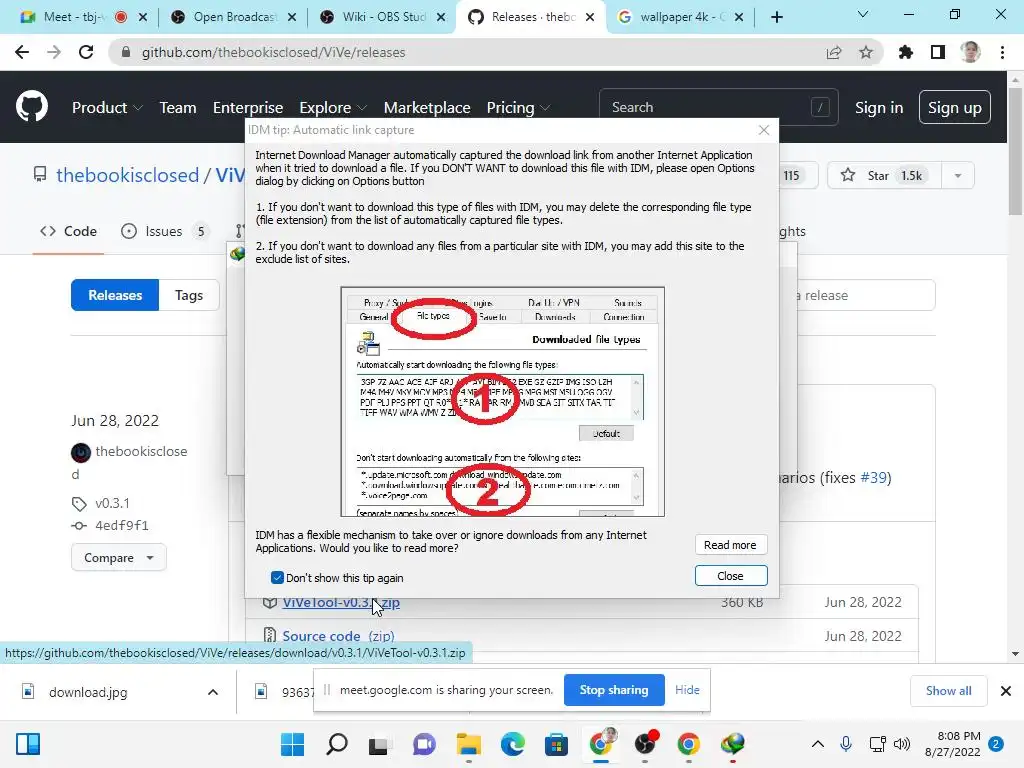Viewport: 1024px width, 768px height.
Task: Click the 4edf9f1 commit link
Action: click(x=121, y=526)
